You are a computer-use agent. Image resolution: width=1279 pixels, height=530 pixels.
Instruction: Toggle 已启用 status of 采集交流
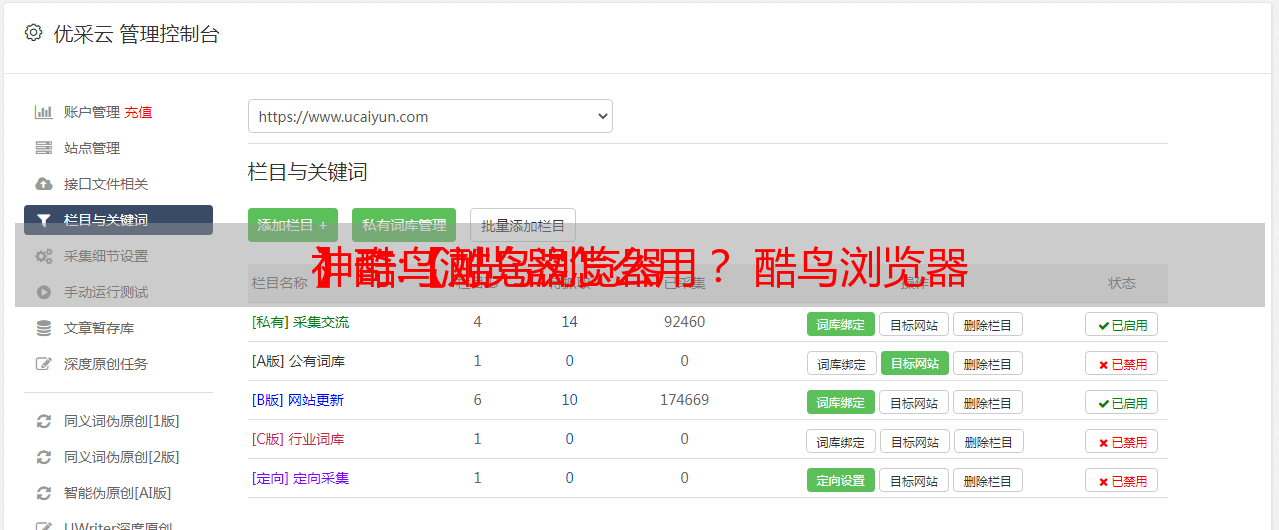pos(1121,324)
